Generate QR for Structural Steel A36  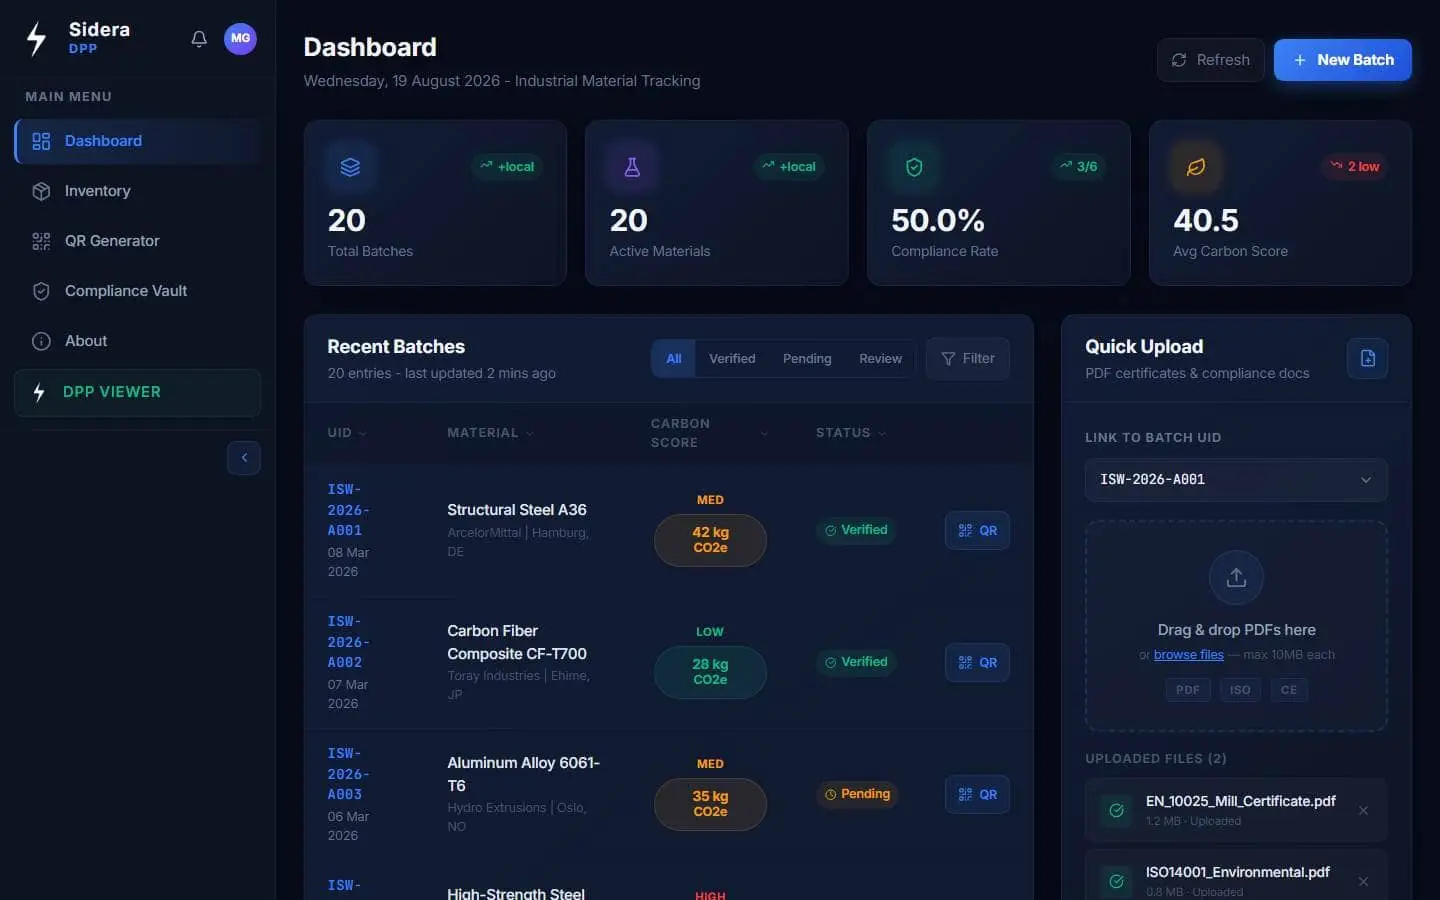pyautogui.click(x=977, y=531)
